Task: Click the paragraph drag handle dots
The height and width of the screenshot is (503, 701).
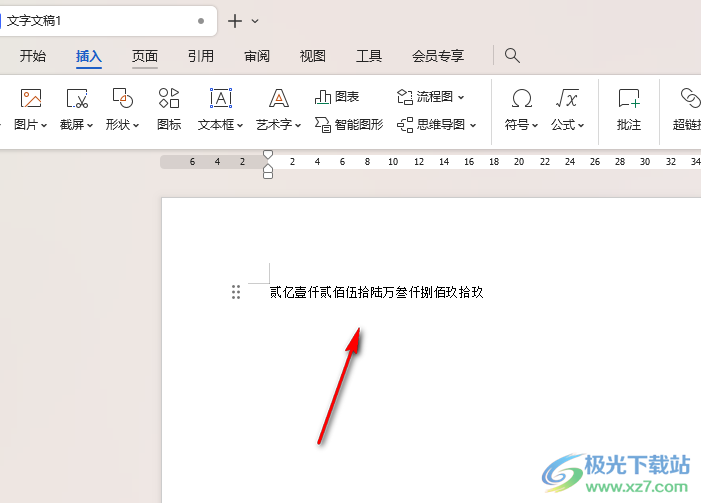Action: click(x=236, y=292)
